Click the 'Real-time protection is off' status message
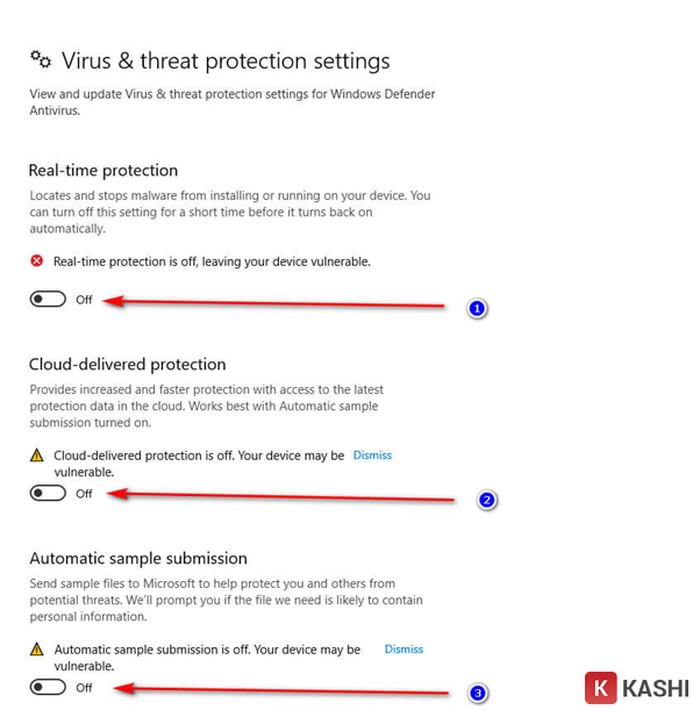The width and height of the screenshot is (700, 710). (x=211, y=261)
